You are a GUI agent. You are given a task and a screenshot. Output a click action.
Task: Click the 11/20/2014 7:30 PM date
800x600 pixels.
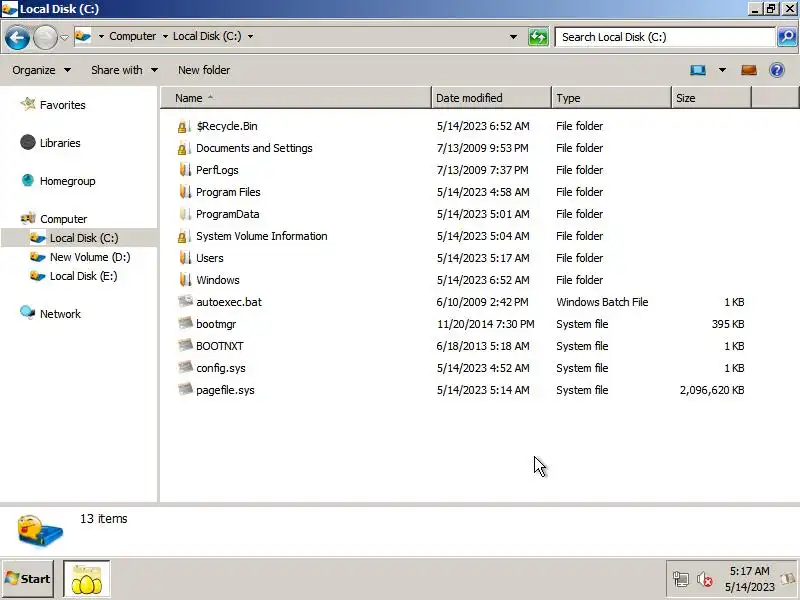[486, 324]
